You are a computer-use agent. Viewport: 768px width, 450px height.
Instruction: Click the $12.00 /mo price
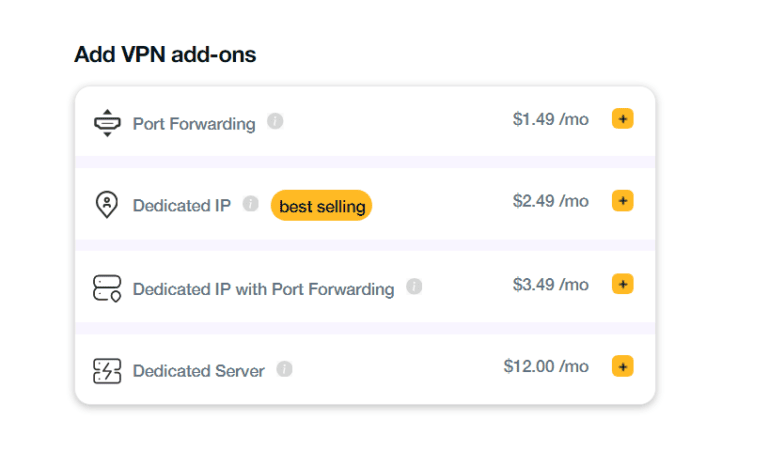click(x=546, y=366)
